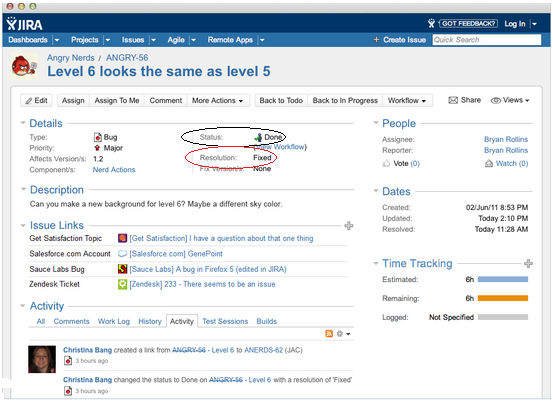553x402 pixels.
Task: Click the Zendesk ticket icon
Action: point(122,284)
